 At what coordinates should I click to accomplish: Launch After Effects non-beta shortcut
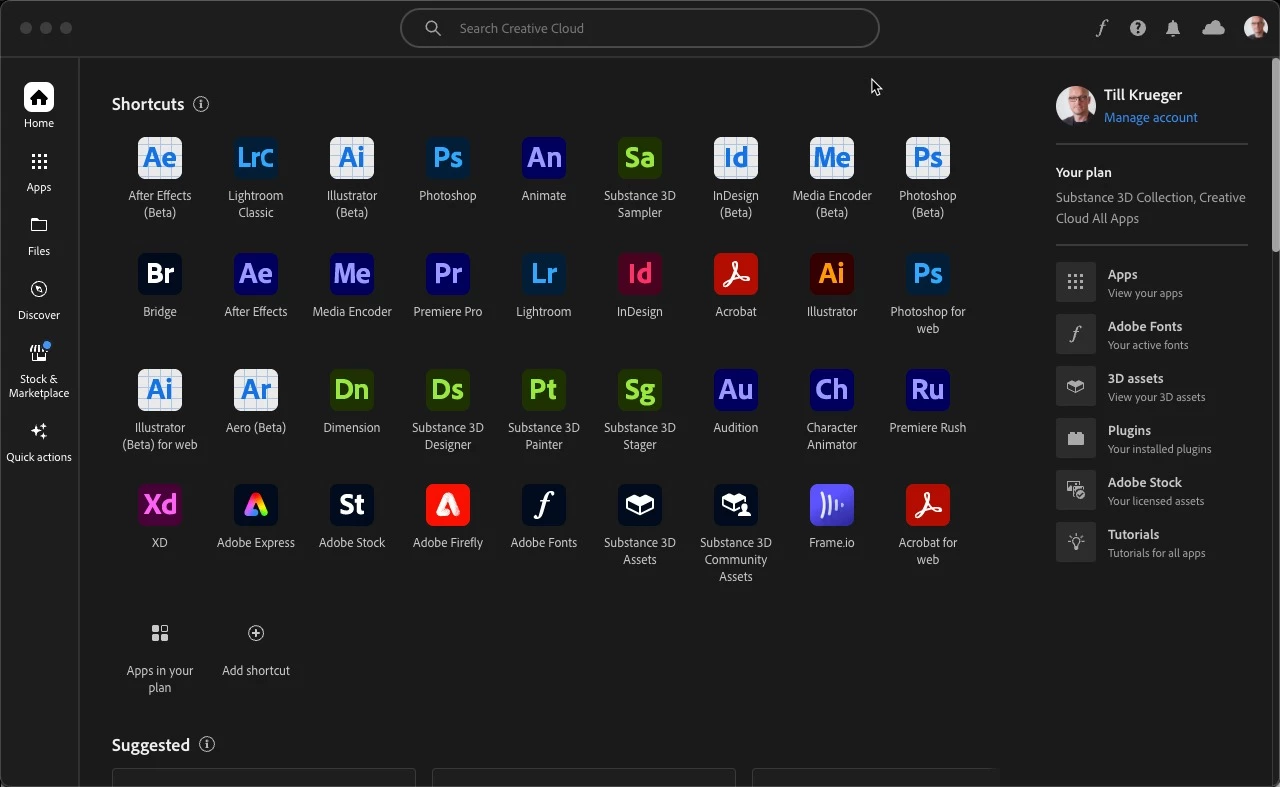click(256, 274)
